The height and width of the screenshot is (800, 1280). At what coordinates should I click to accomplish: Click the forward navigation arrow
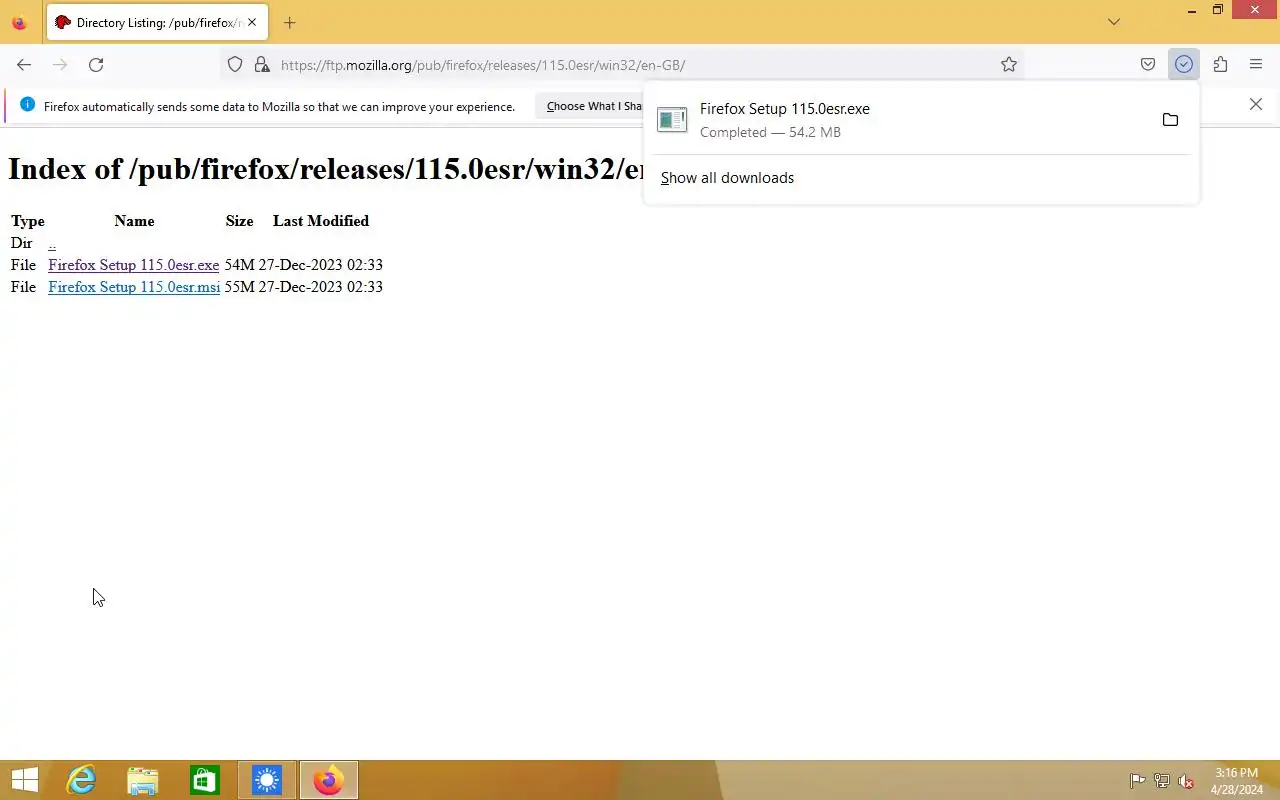tap(60, 65)
